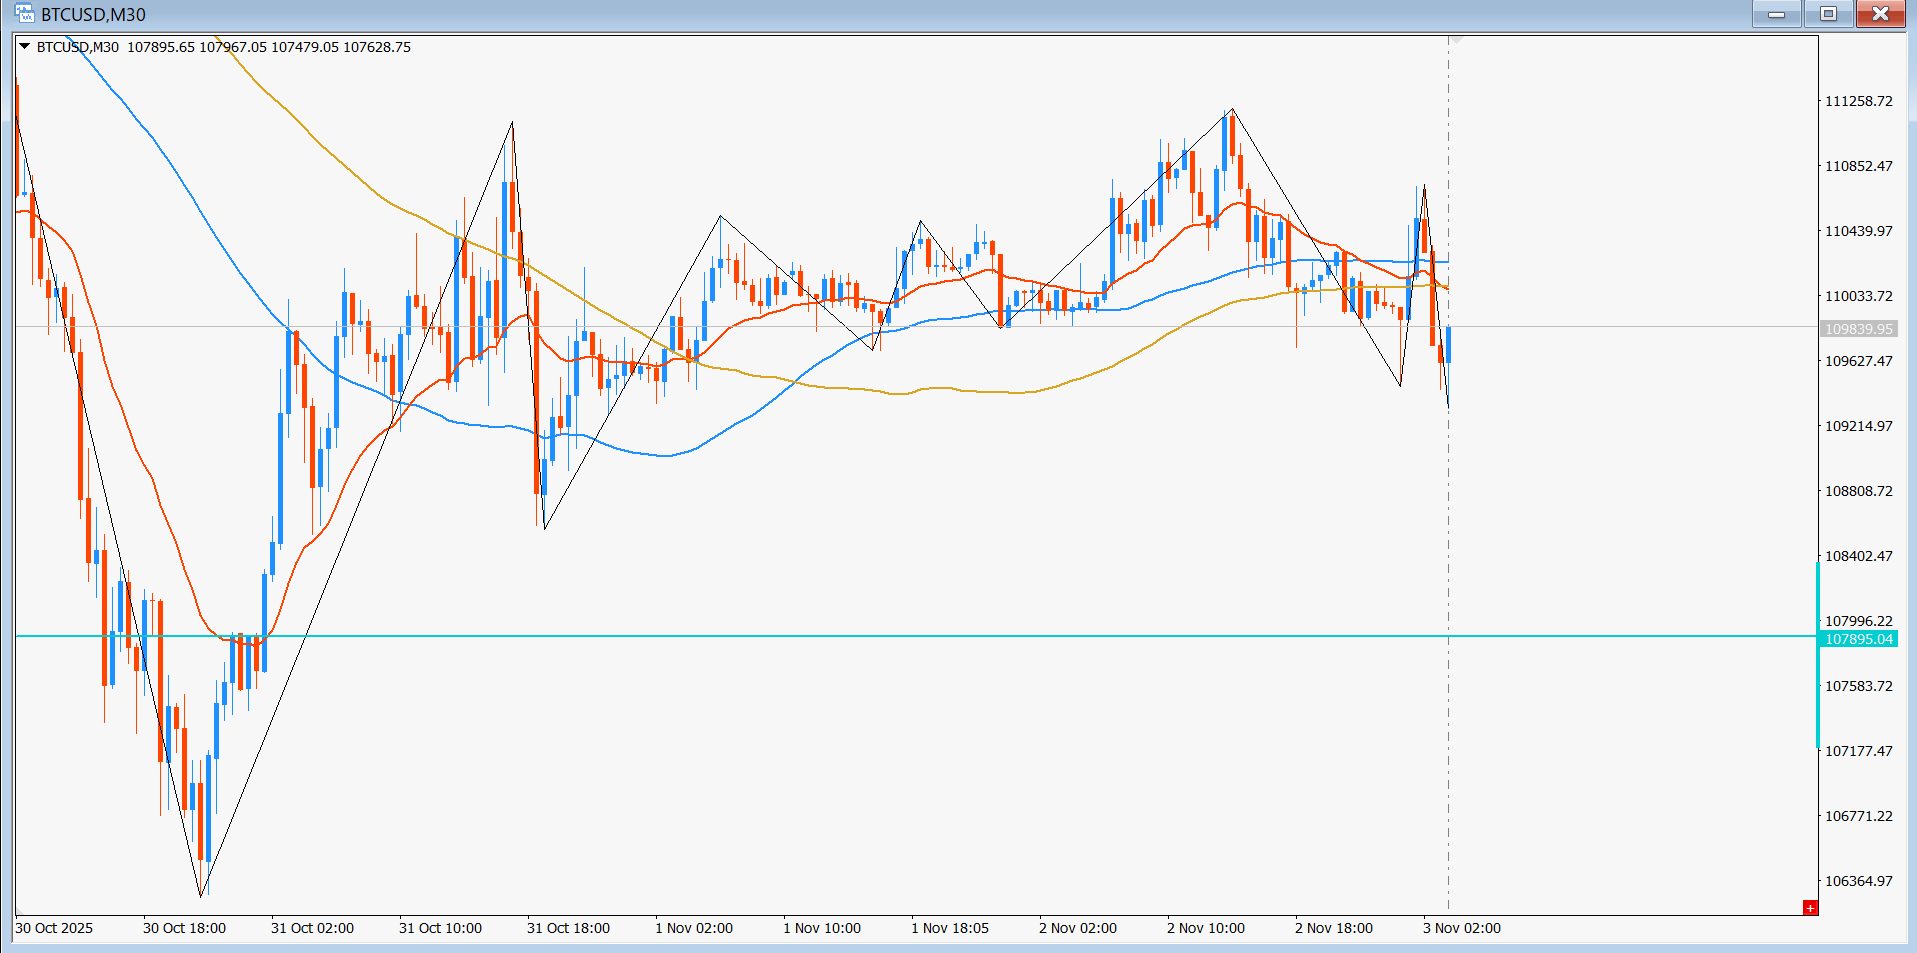Click the 109627.47 price scale value

pos(1858,361)
